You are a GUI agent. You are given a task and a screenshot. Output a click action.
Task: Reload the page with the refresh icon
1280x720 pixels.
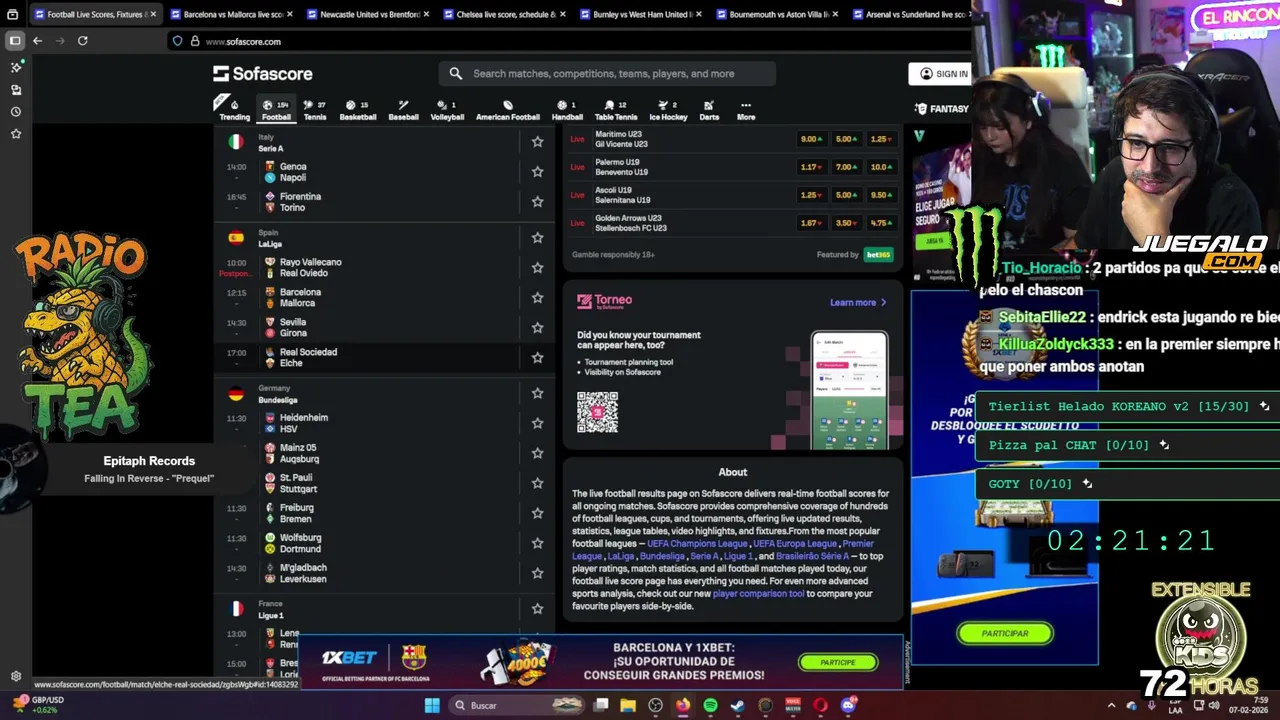coord(83,41)
